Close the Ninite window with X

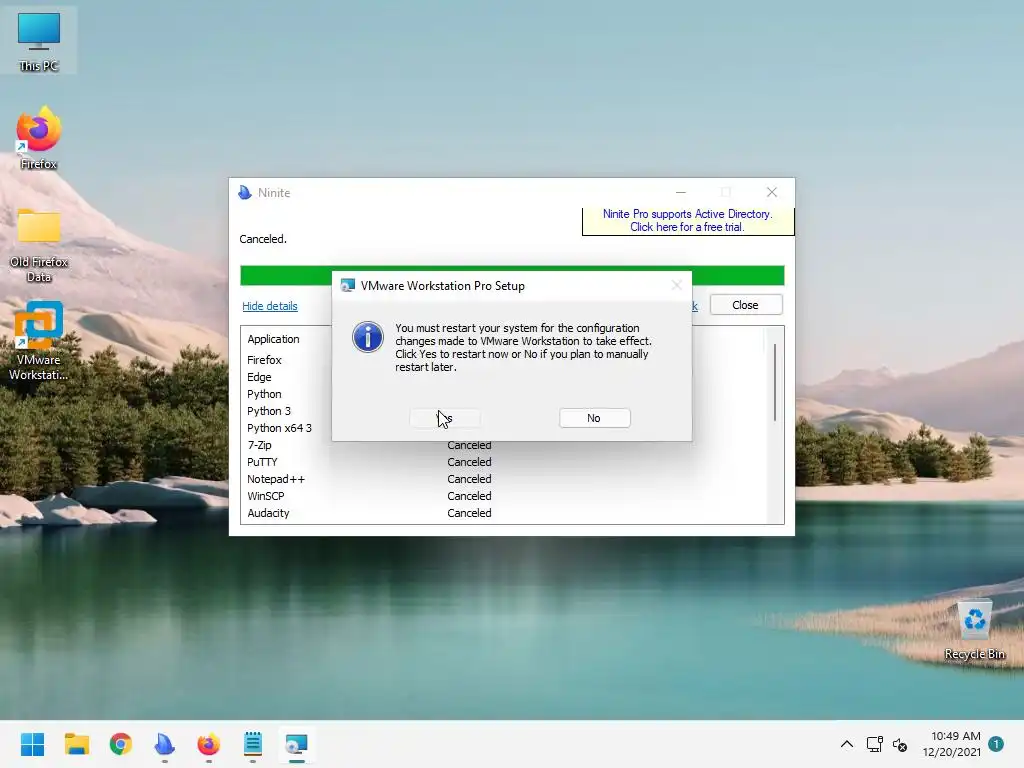pyautogui.click(x=772, y=192)
